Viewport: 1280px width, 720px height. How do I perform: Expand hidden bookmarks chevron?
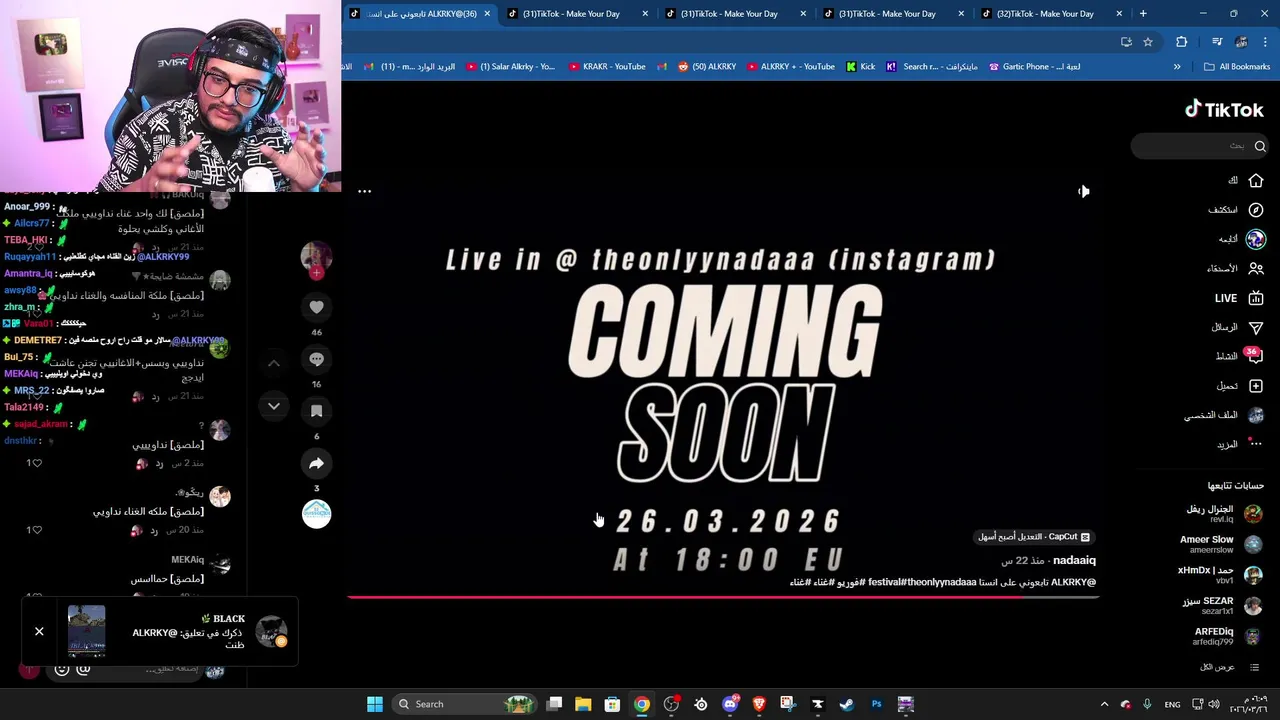pos(1177,67)
